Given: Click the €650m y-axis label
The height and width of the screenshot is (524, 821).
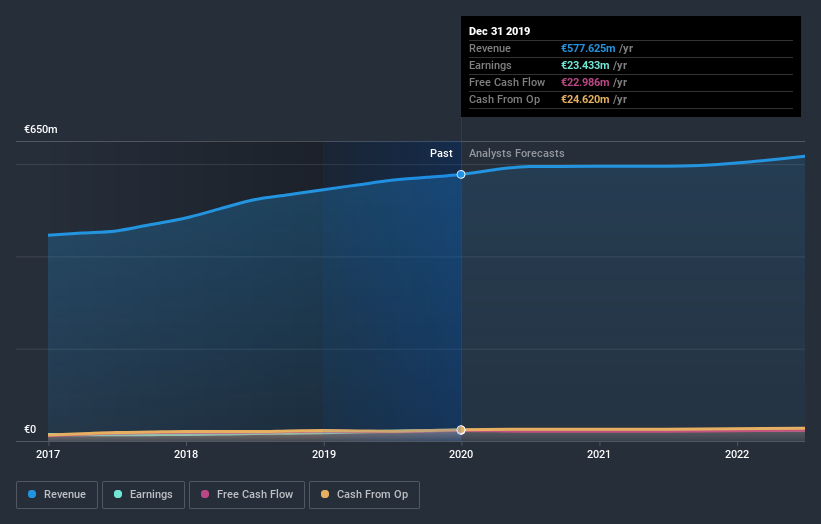Looking at the screenshot, I should [41, 129].
